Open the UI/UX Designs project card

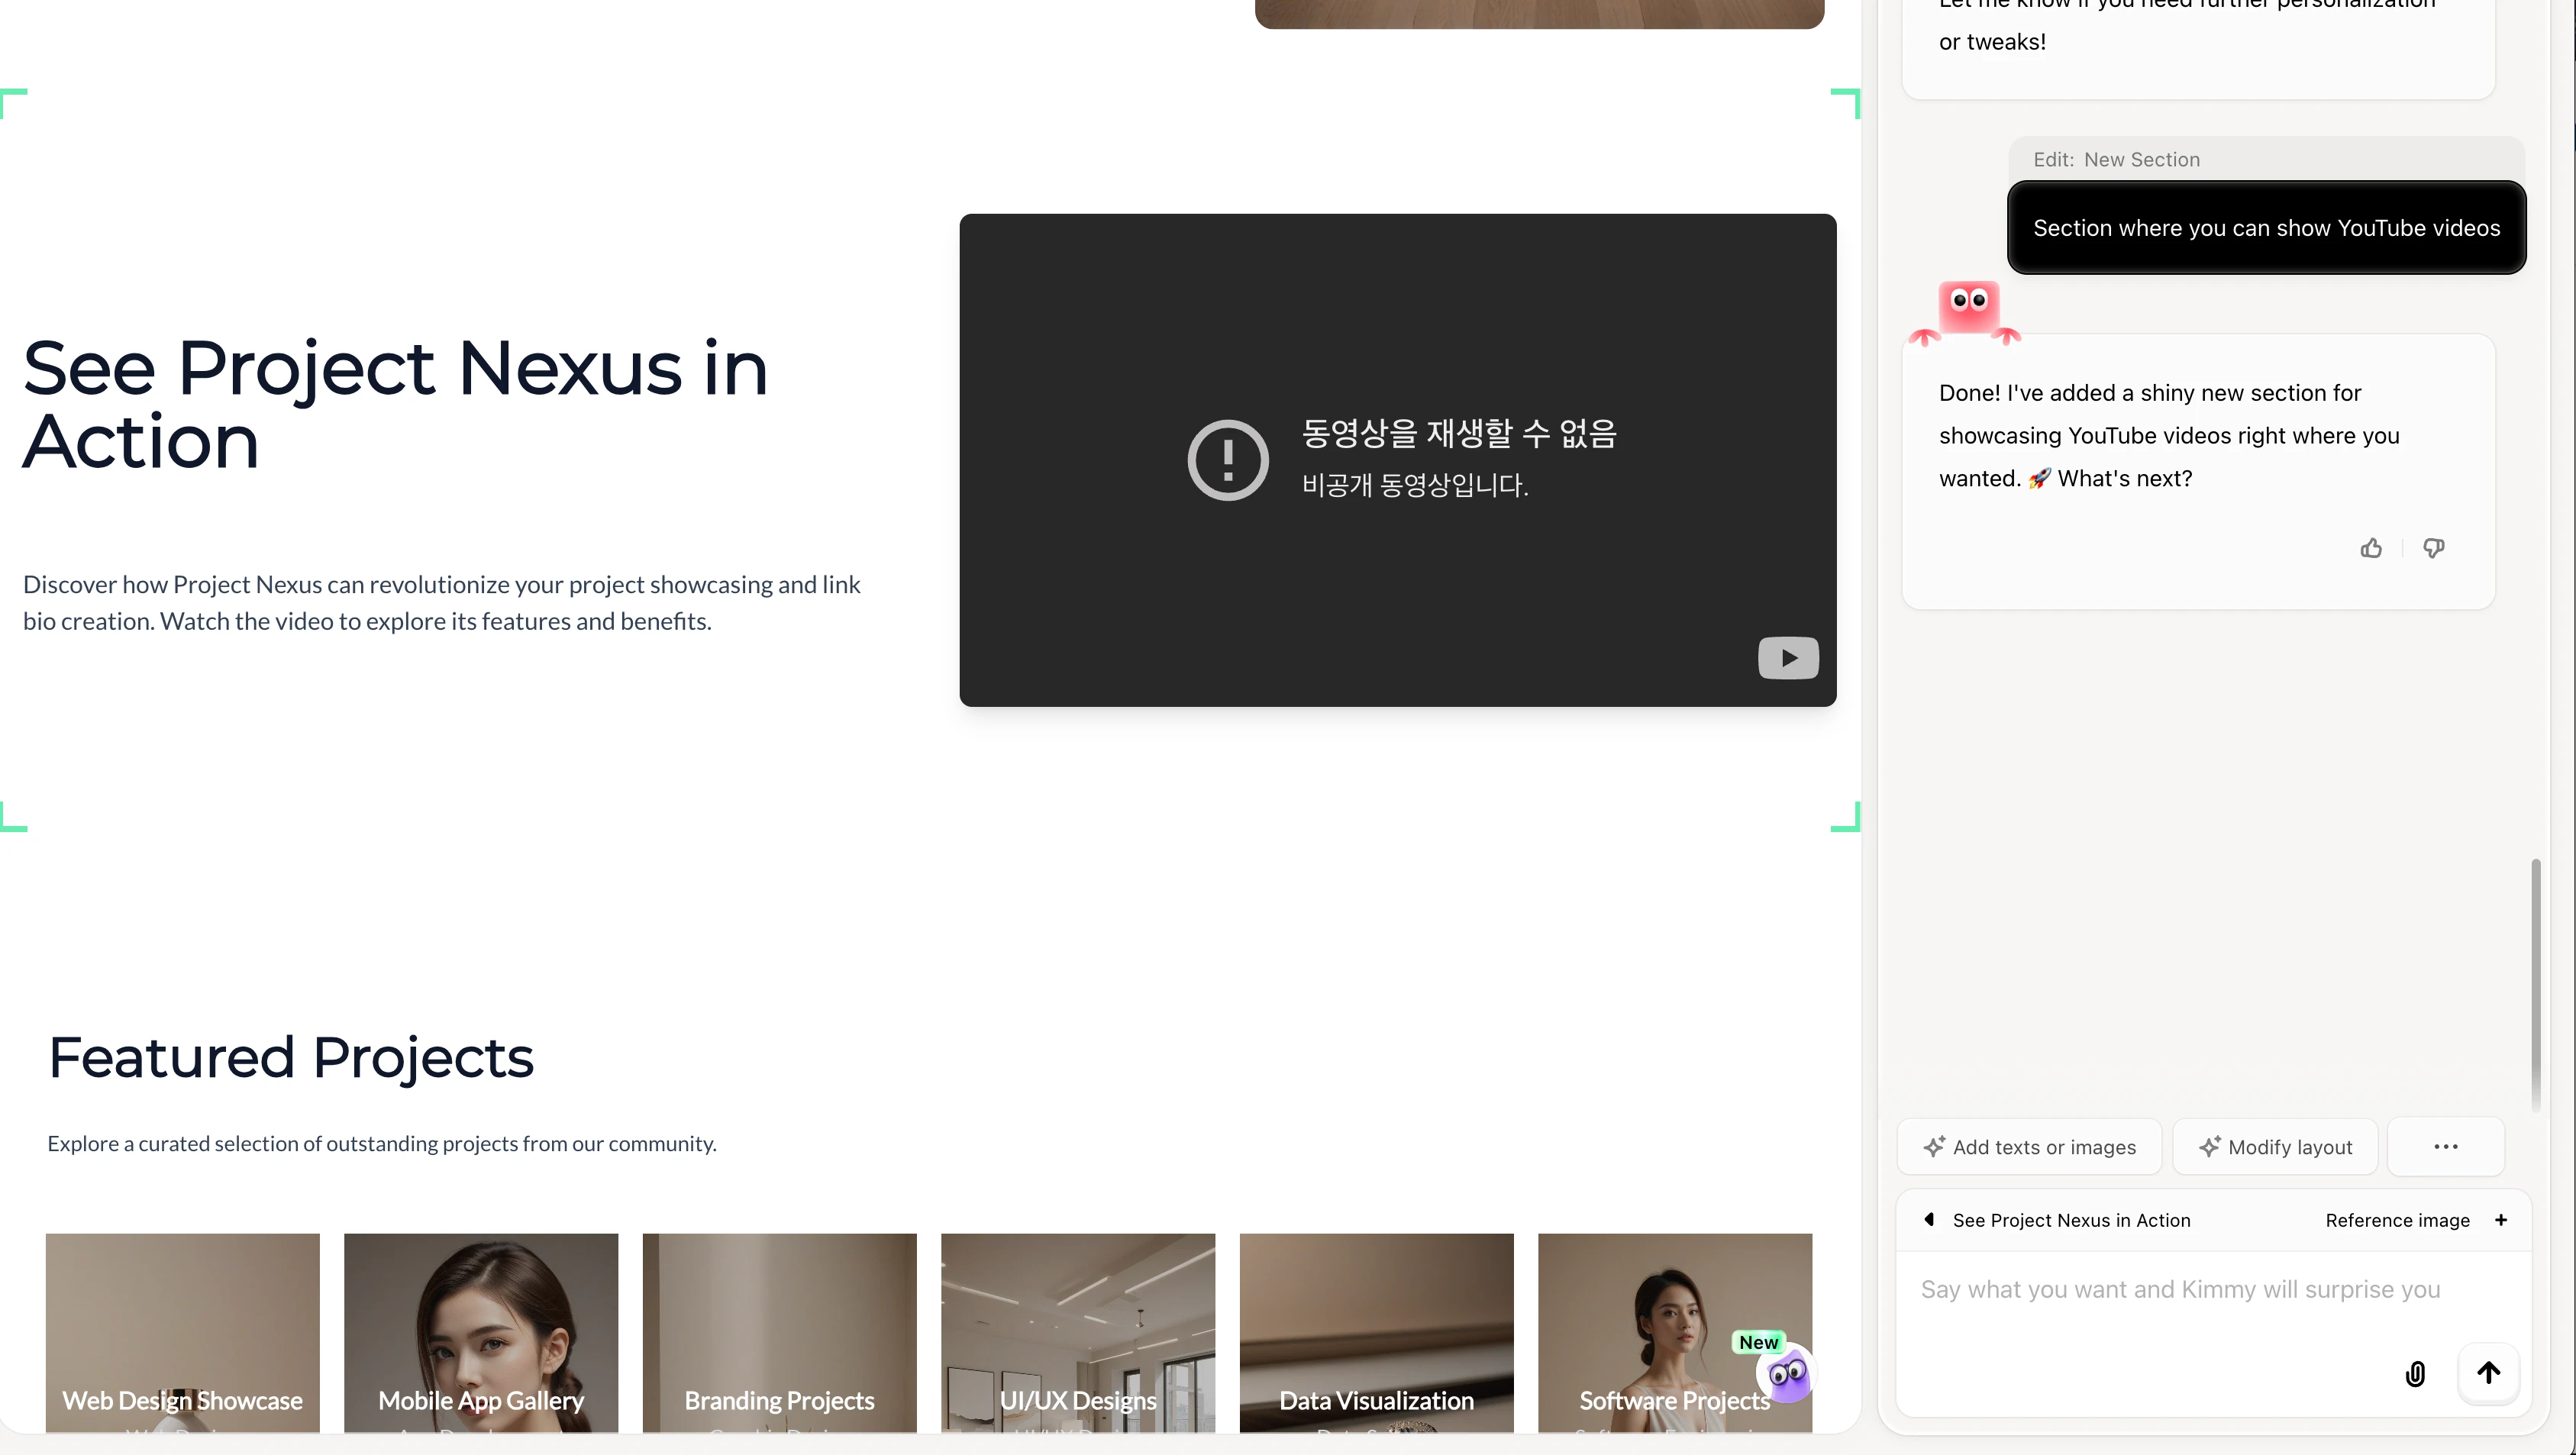pyautogui.click(x=1078, y=1333)
